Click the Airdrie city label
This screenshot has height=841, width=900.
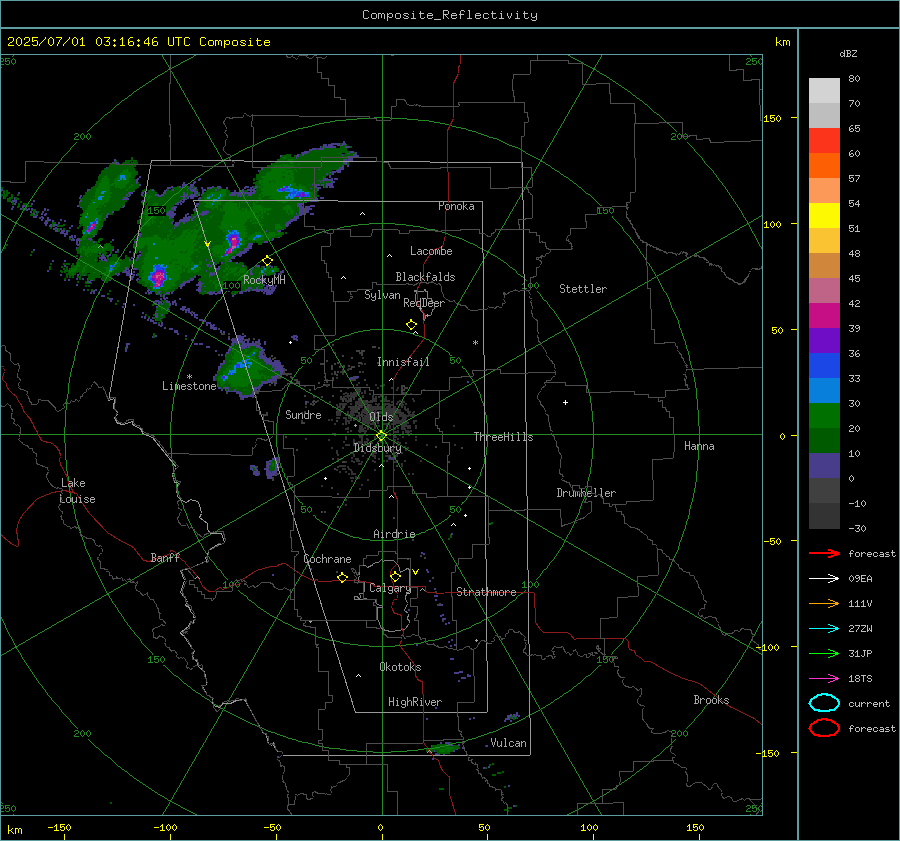coord(394,534)
